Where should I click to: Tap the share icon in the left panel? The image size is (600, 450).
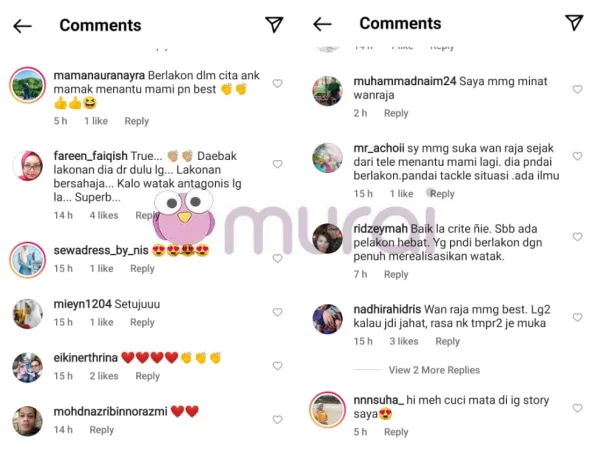pyautogui.click(x=274, y=25)
